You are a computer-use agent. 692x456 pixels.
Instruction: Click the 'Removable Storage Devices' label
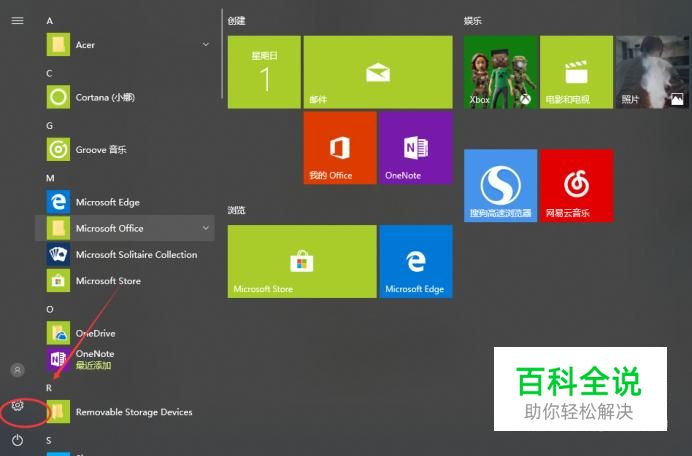point(134,412)
